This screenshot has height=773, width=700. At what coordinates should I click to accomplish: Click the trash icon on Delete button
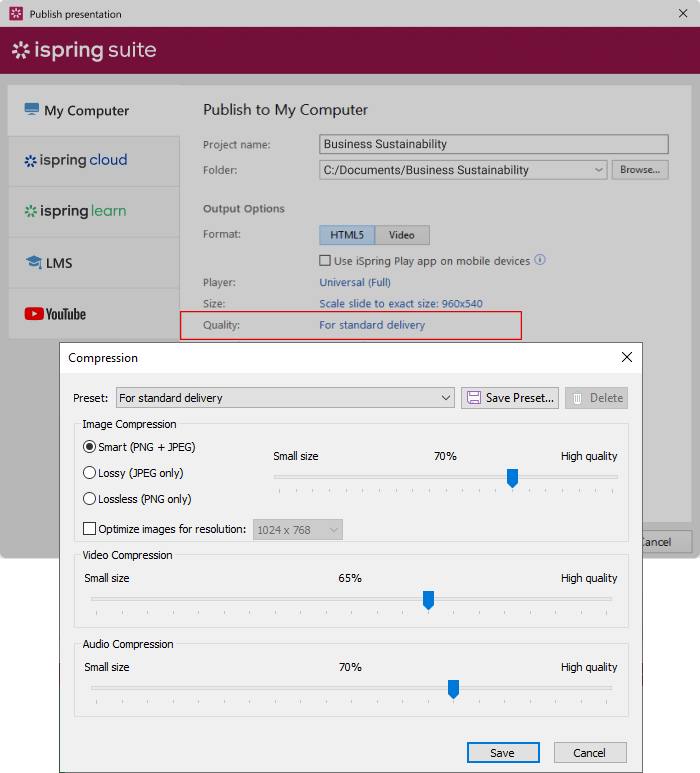(x=577, y=398)
